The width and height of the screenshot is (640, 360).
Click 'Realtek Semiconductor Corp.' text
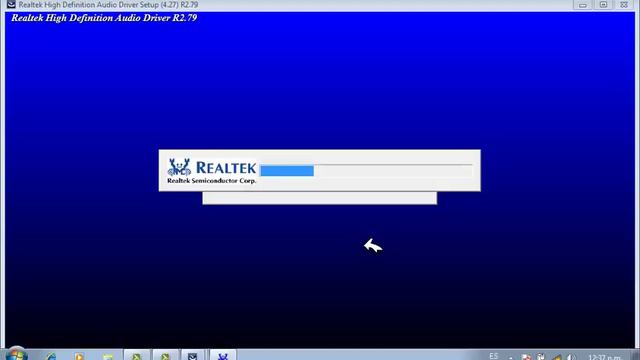point(211,180)
